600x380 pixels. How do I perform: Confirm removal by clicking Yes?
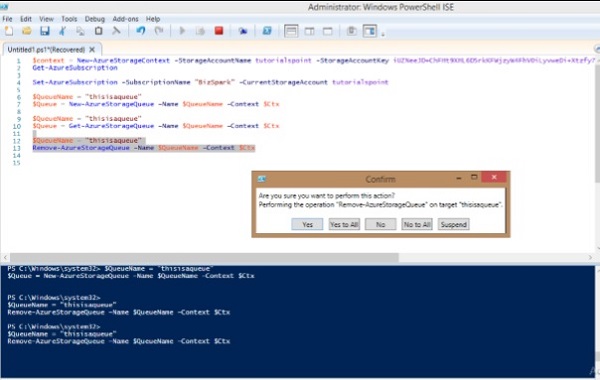[x=307, y=224]
